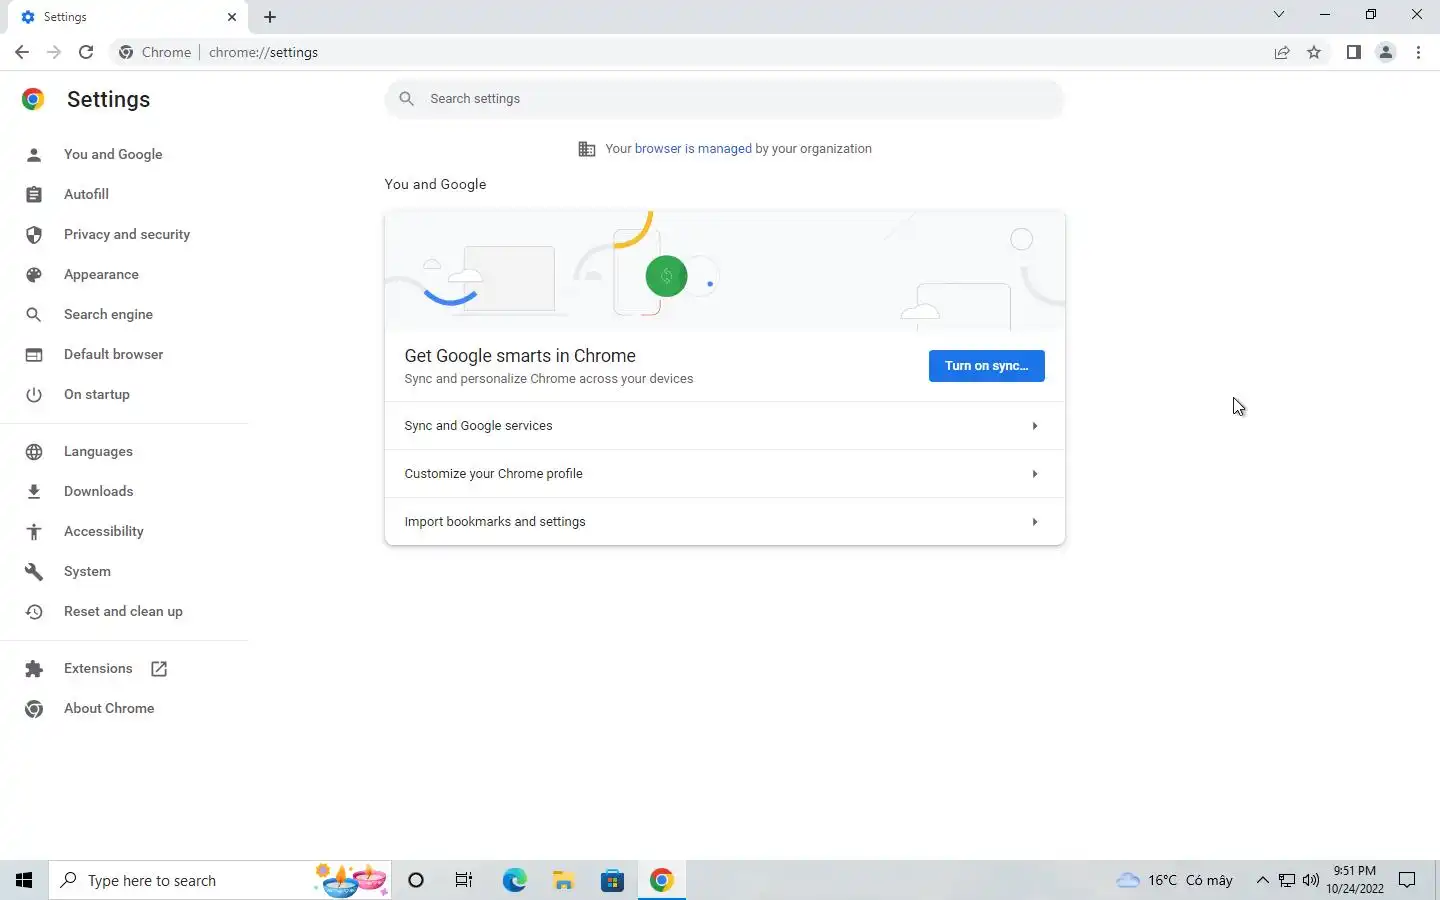Open Microsoft Store from taskbar
The width and height of the screenshot is (1440, 900).
(612, 880)
